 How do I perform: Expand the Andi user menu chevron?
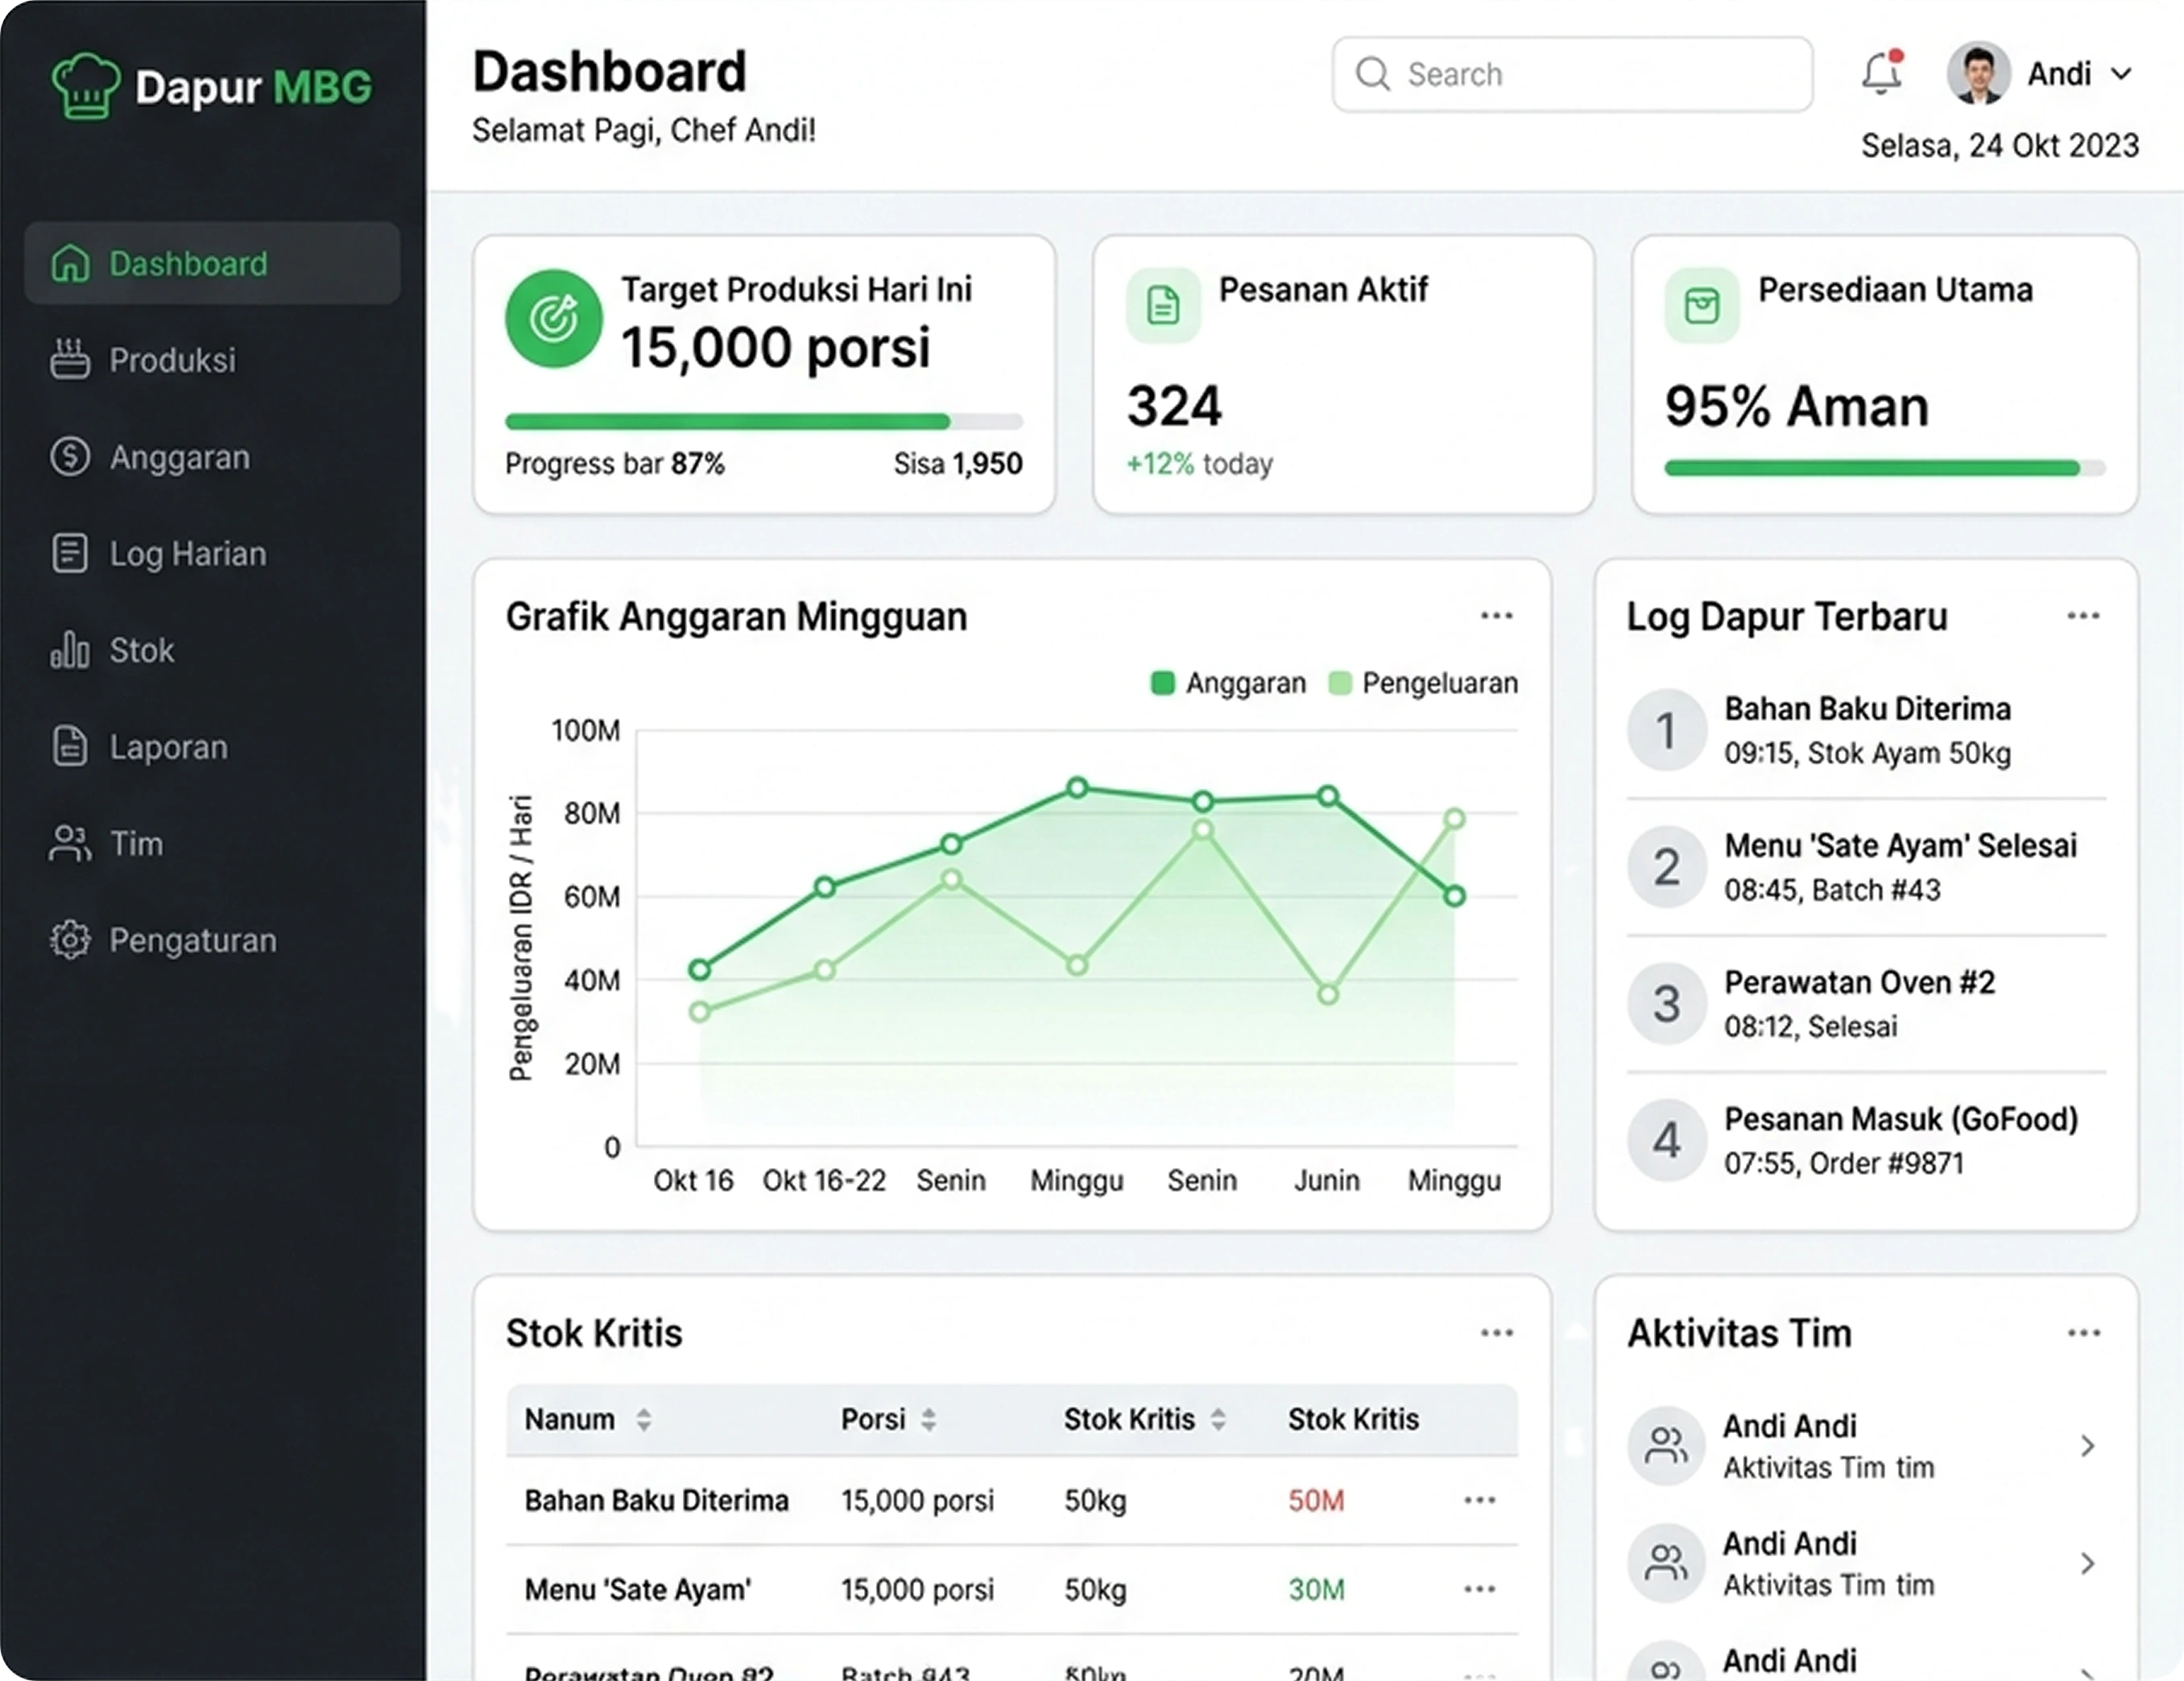click(2121, 74)
